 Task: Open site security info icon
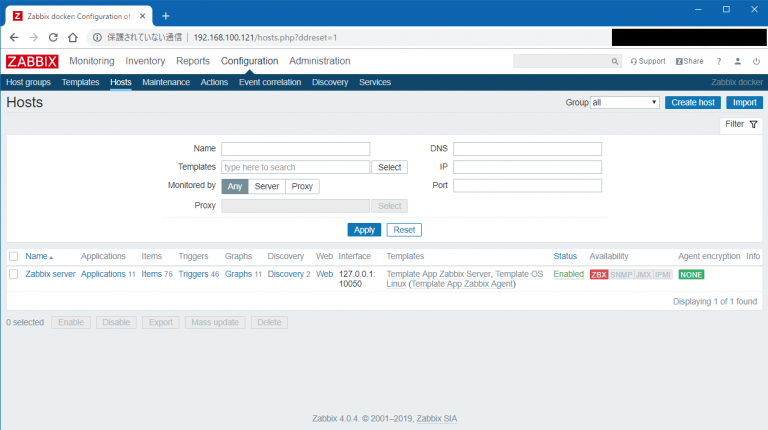click(x=97, y=37)
